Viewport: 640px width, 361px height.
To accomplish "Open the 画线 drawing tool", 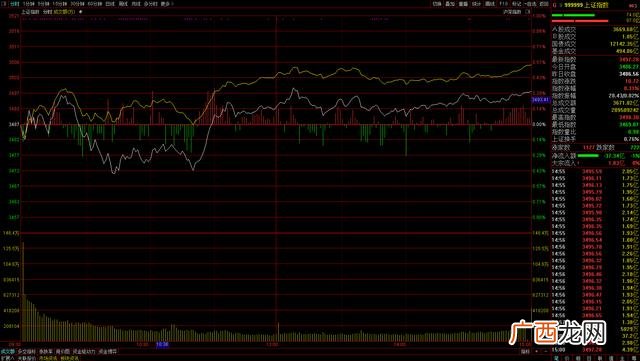I will pyautogui.click(x=490, y=4).
